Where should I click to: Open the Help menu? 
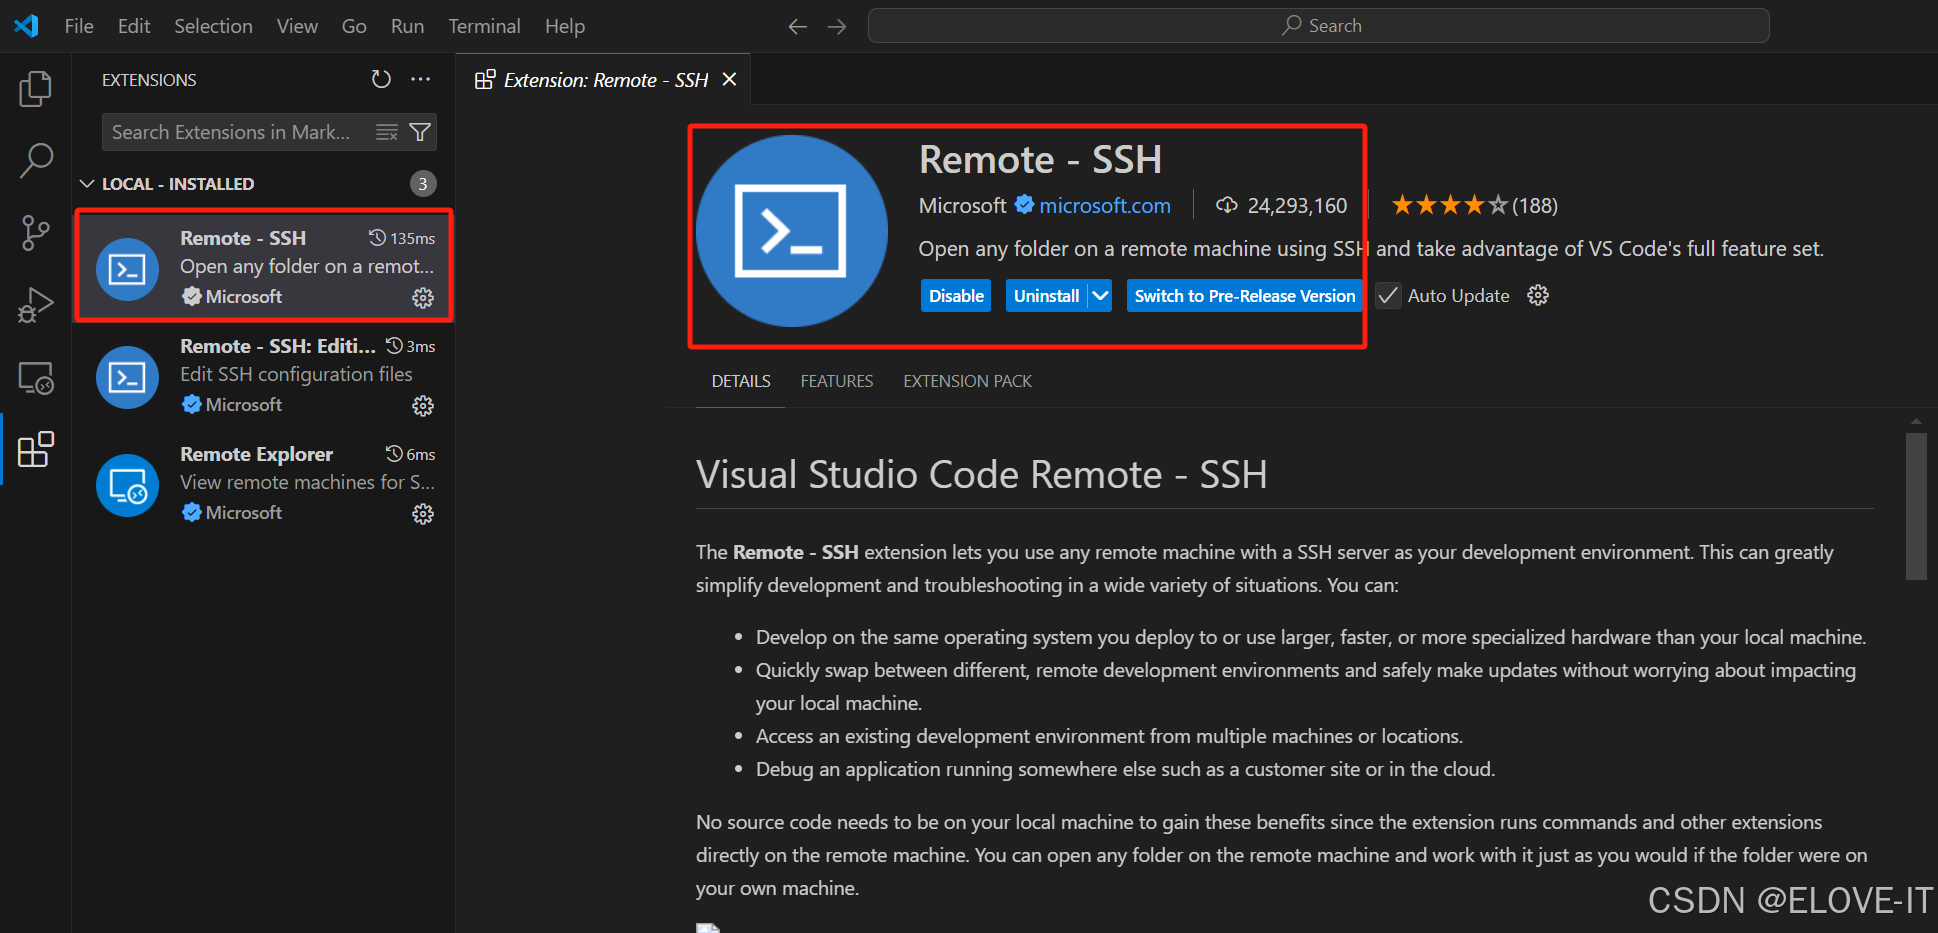tap(565, 26)
